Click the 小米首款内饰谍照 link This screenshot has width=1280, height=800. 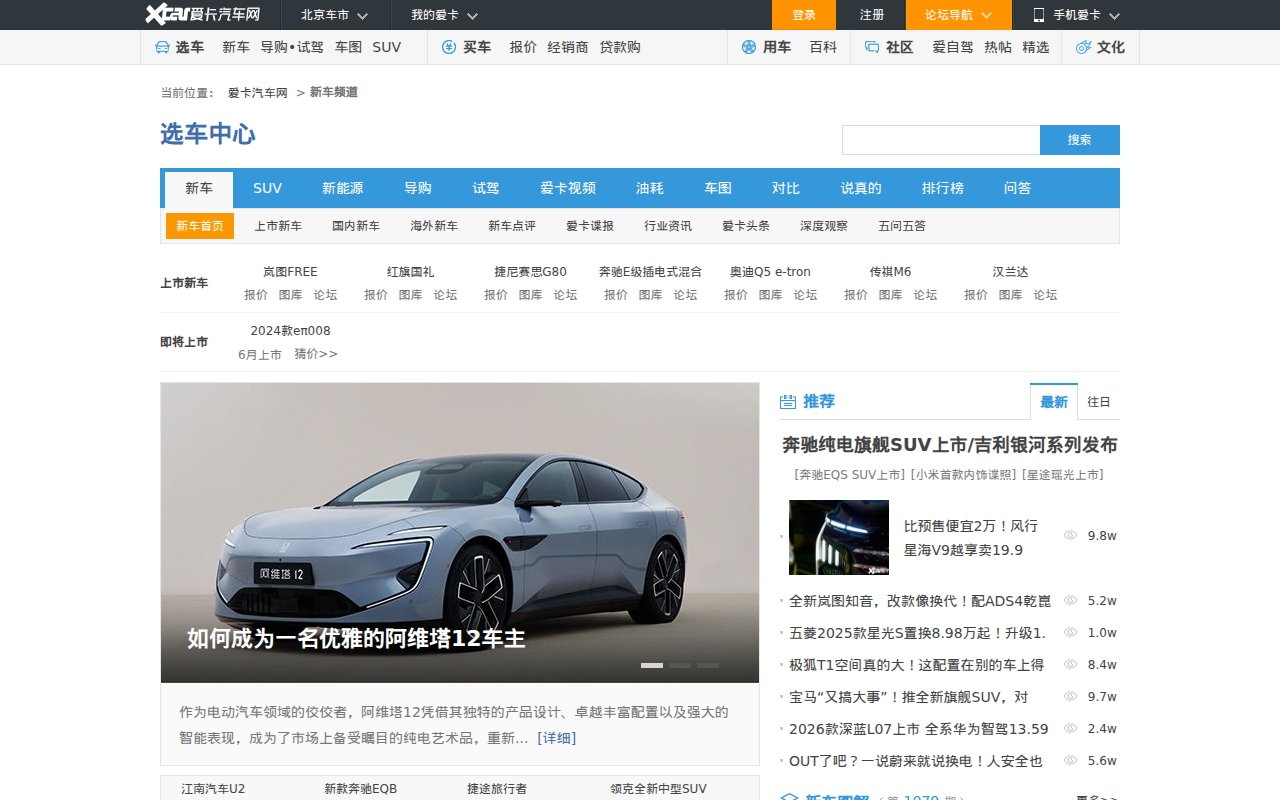[963, 475]
